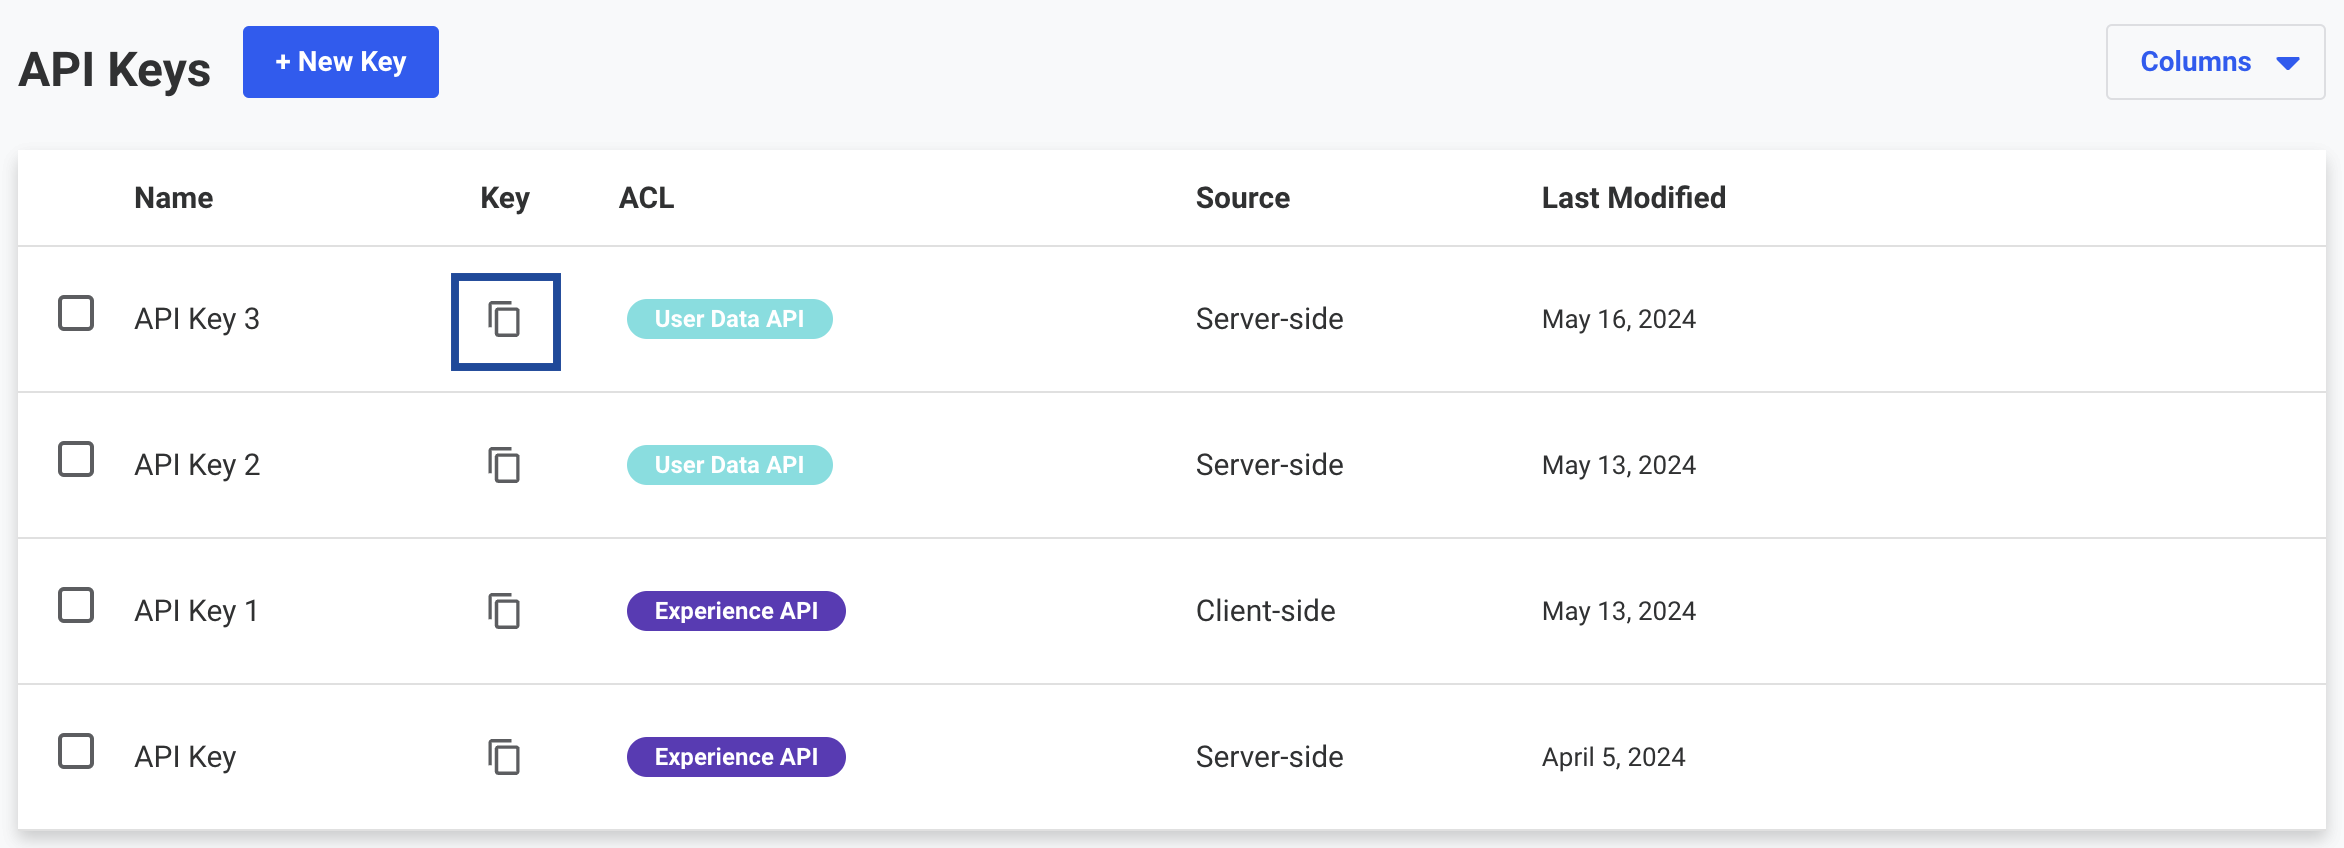
Task: Open the API Key 2 name link
Action: (x=197, y=465)
